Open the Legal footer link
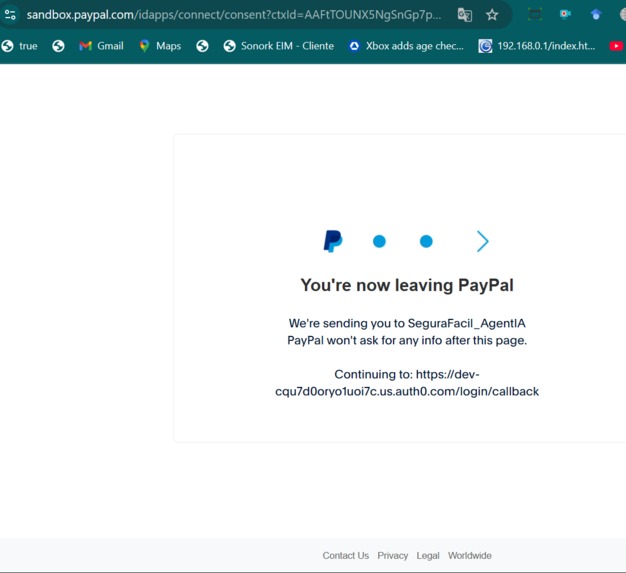This screenshot has height=573, width=626. pos(428,555)
